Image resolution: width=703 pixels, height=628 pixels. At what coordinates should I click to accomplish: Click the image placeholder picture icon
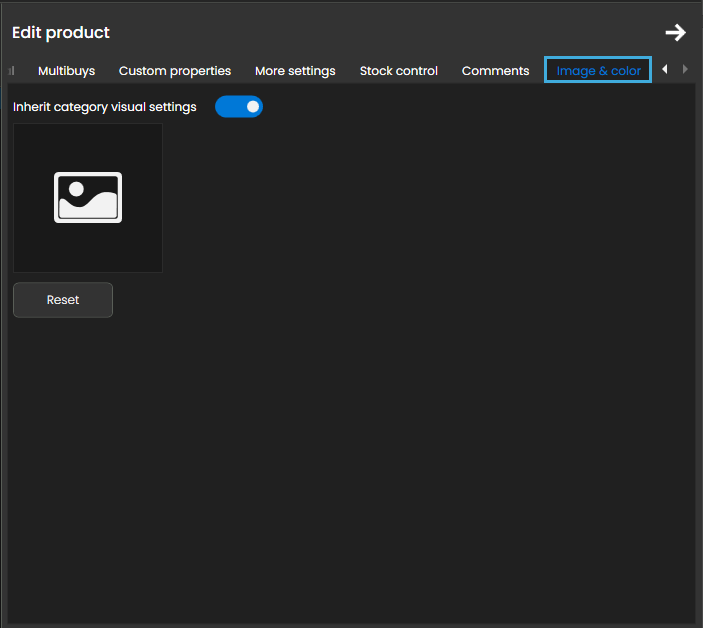(x=88, y=197)
